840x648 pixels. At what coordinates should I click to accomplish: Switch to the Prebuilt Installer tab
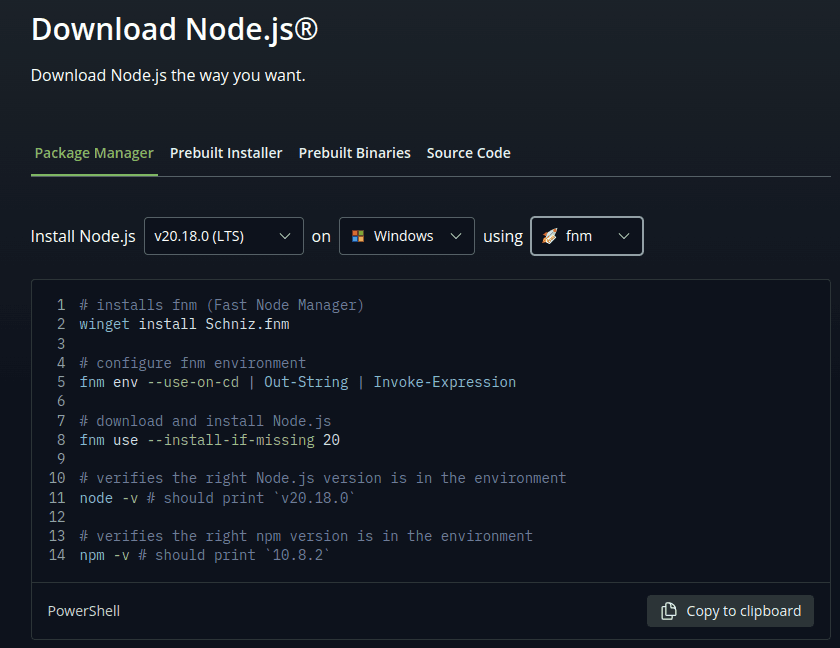tap(226, 153)
